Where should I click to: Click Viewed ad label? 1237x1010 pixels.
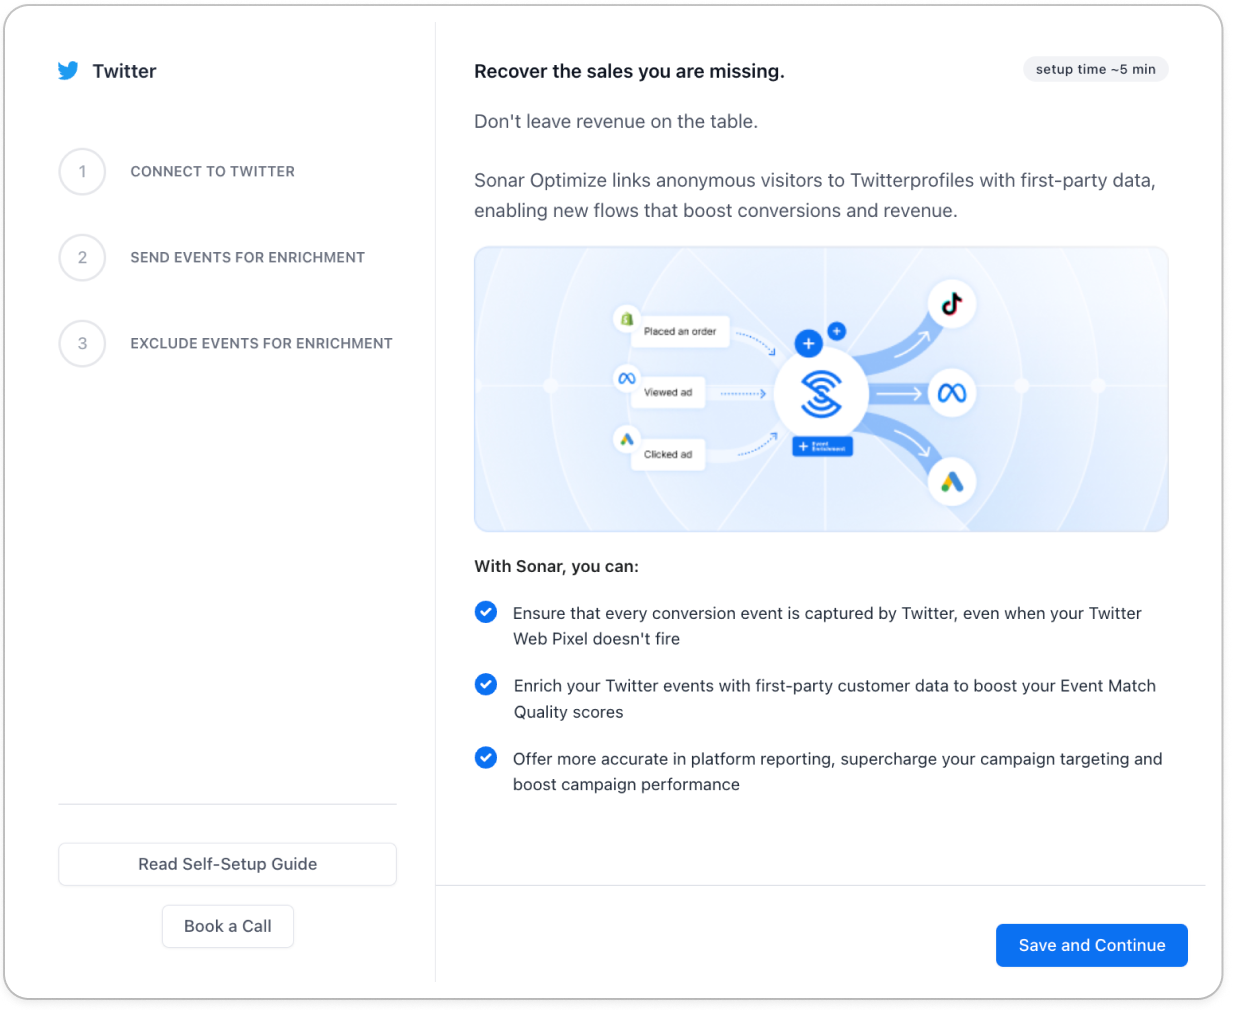(668, 393)
